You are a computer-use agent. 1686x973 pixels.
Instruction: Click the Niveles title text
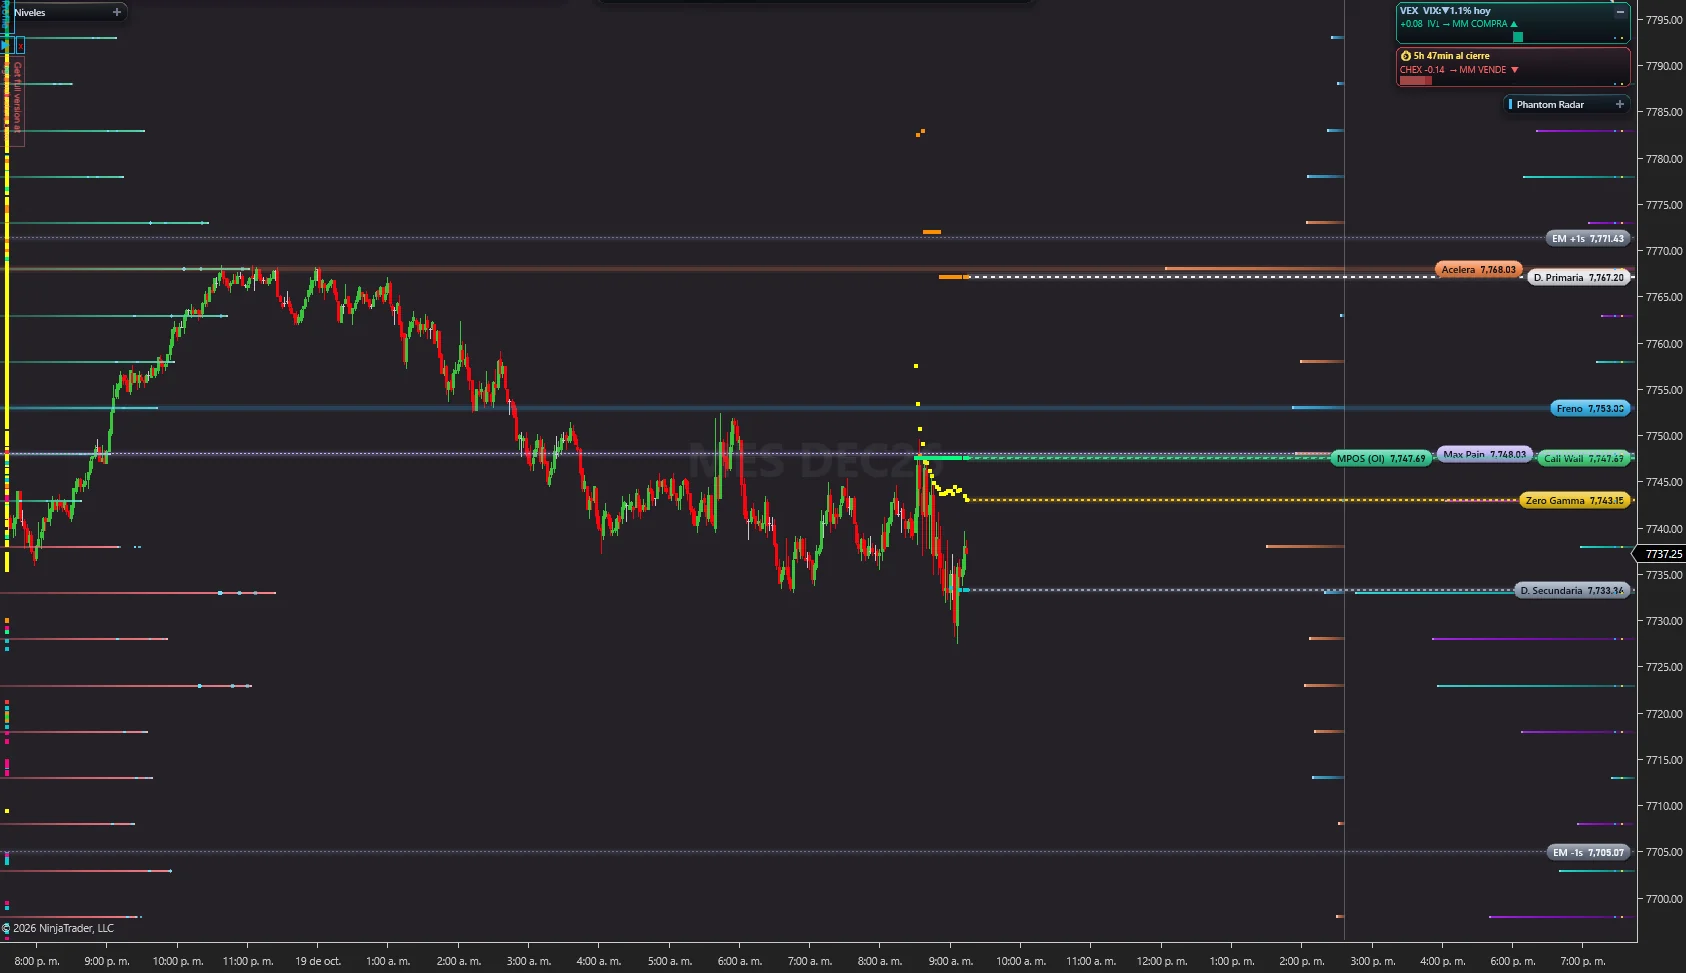click(x=30, y=12)
